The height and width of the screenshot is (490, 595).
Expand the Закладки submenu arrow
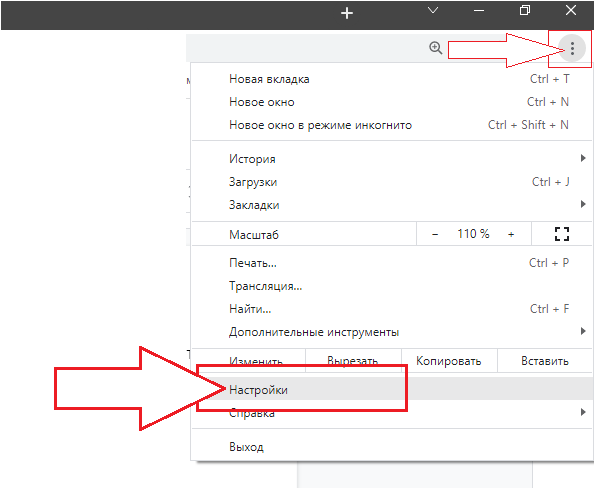pyautogui.click(x=583, y=204)
